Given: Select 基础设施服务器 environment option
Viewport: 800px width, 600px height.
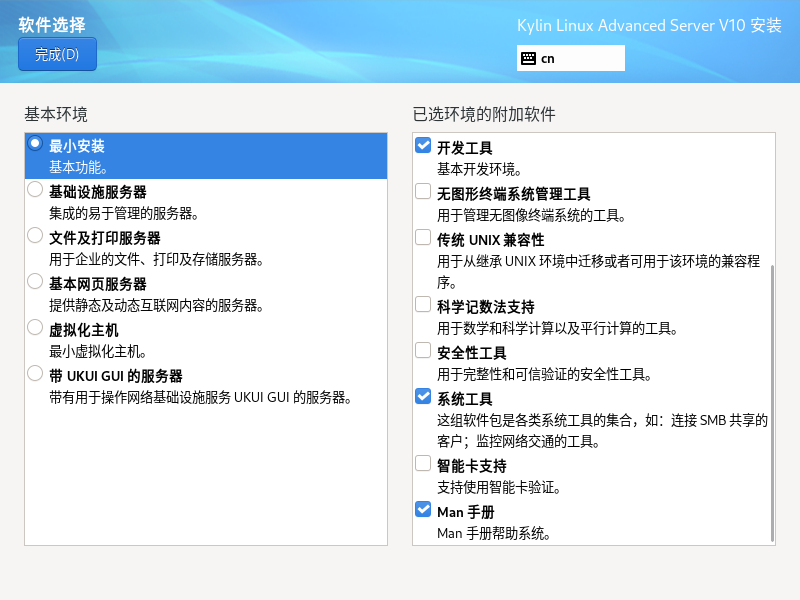Looking at the screenshot, I should [x=35, y=189].
